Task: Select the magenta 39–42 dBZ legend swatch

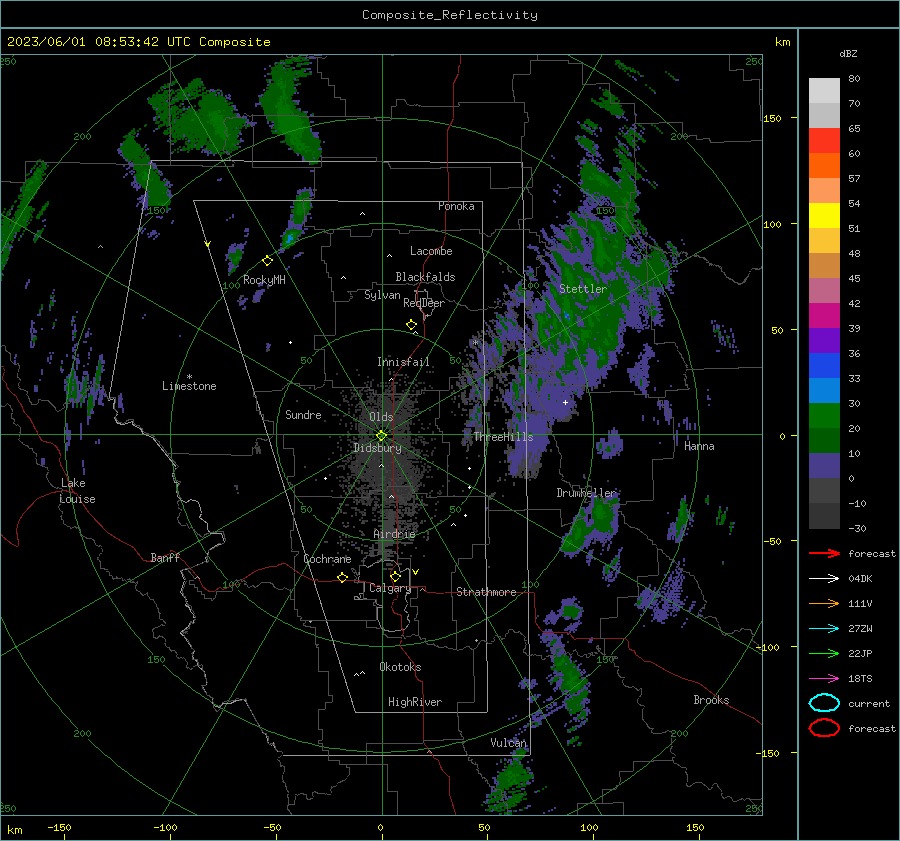Action: [x=824, y=316]
